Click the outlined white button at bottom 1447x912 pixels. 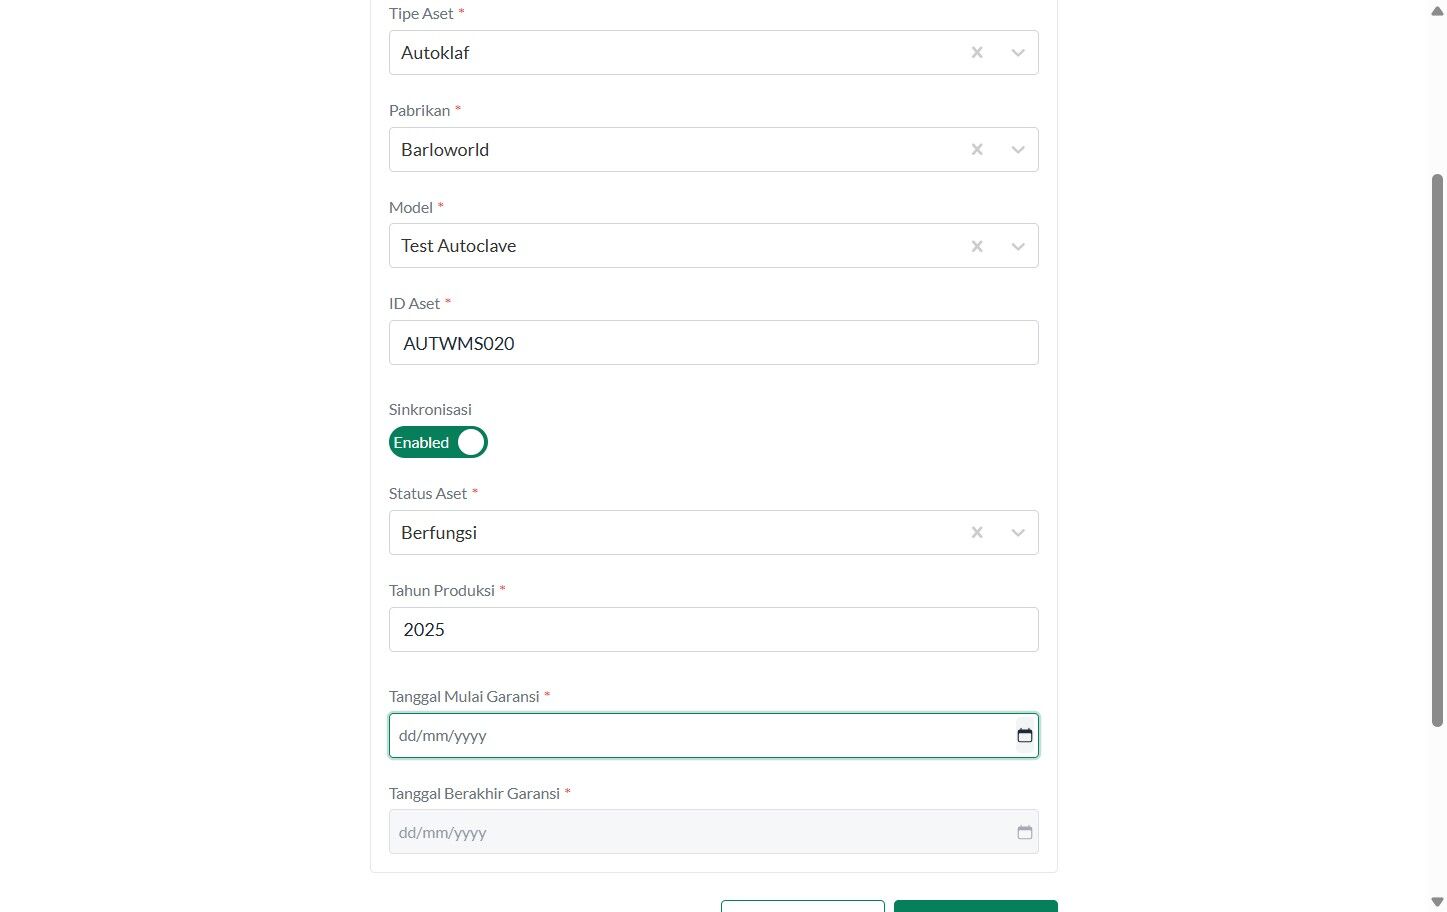click(803, 906)
